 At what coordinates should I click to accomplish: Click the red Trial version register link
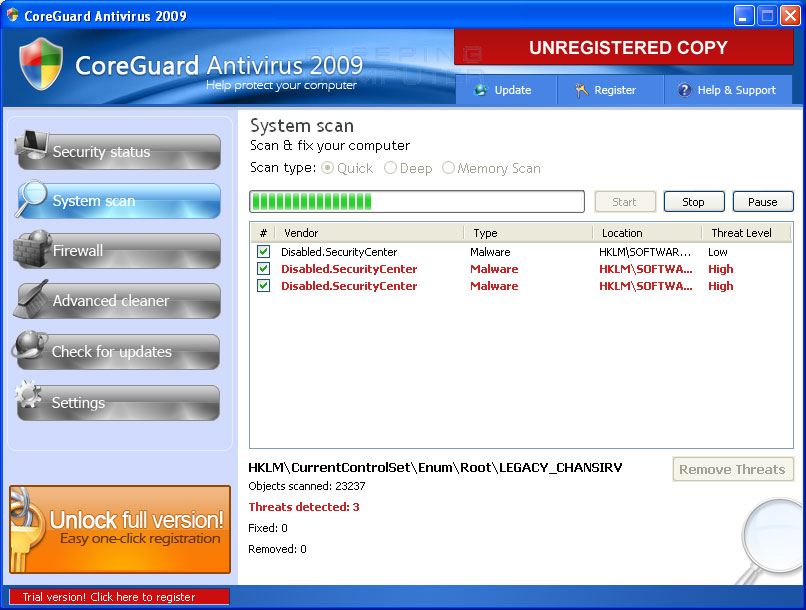[119, 597]
